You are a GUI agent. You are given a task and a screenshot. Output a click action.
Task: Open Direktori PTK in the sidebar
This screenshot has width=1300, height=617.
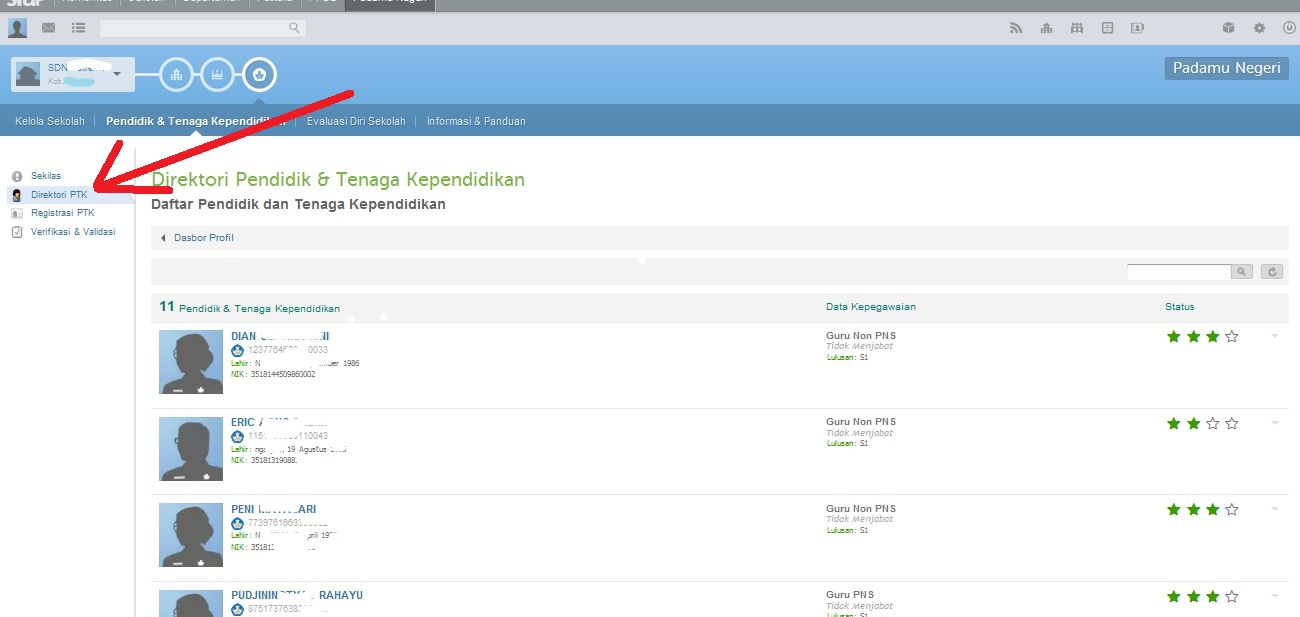[x=59, y=195]
